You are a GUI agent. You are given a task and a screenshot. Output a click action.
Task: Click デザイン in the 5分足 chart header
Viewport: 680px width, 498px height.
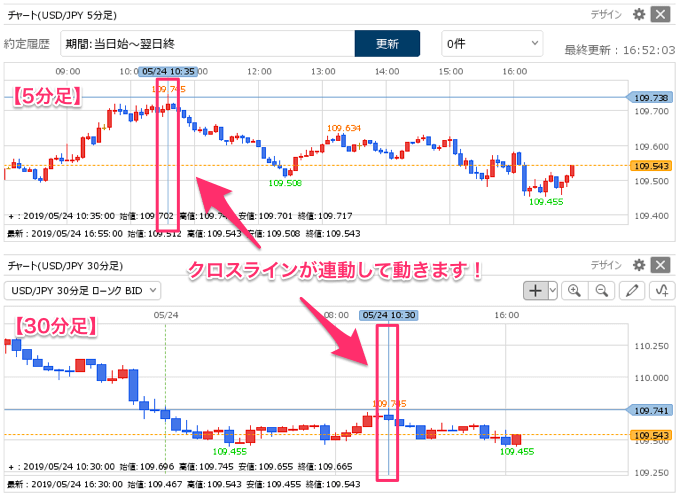[606, 15]
